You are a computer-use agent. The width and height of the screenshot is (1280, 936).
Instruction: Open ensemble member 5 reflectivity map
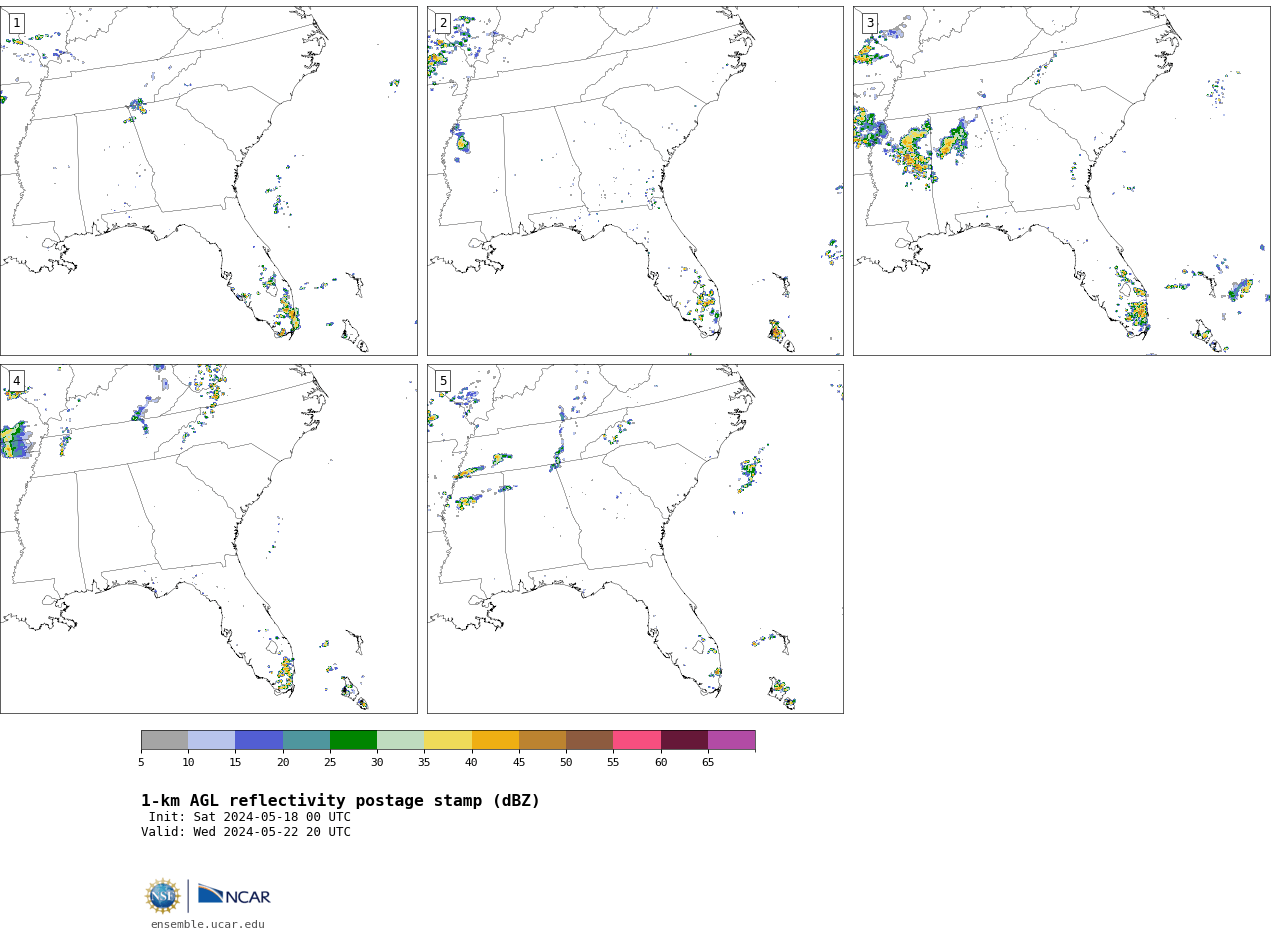635,539
